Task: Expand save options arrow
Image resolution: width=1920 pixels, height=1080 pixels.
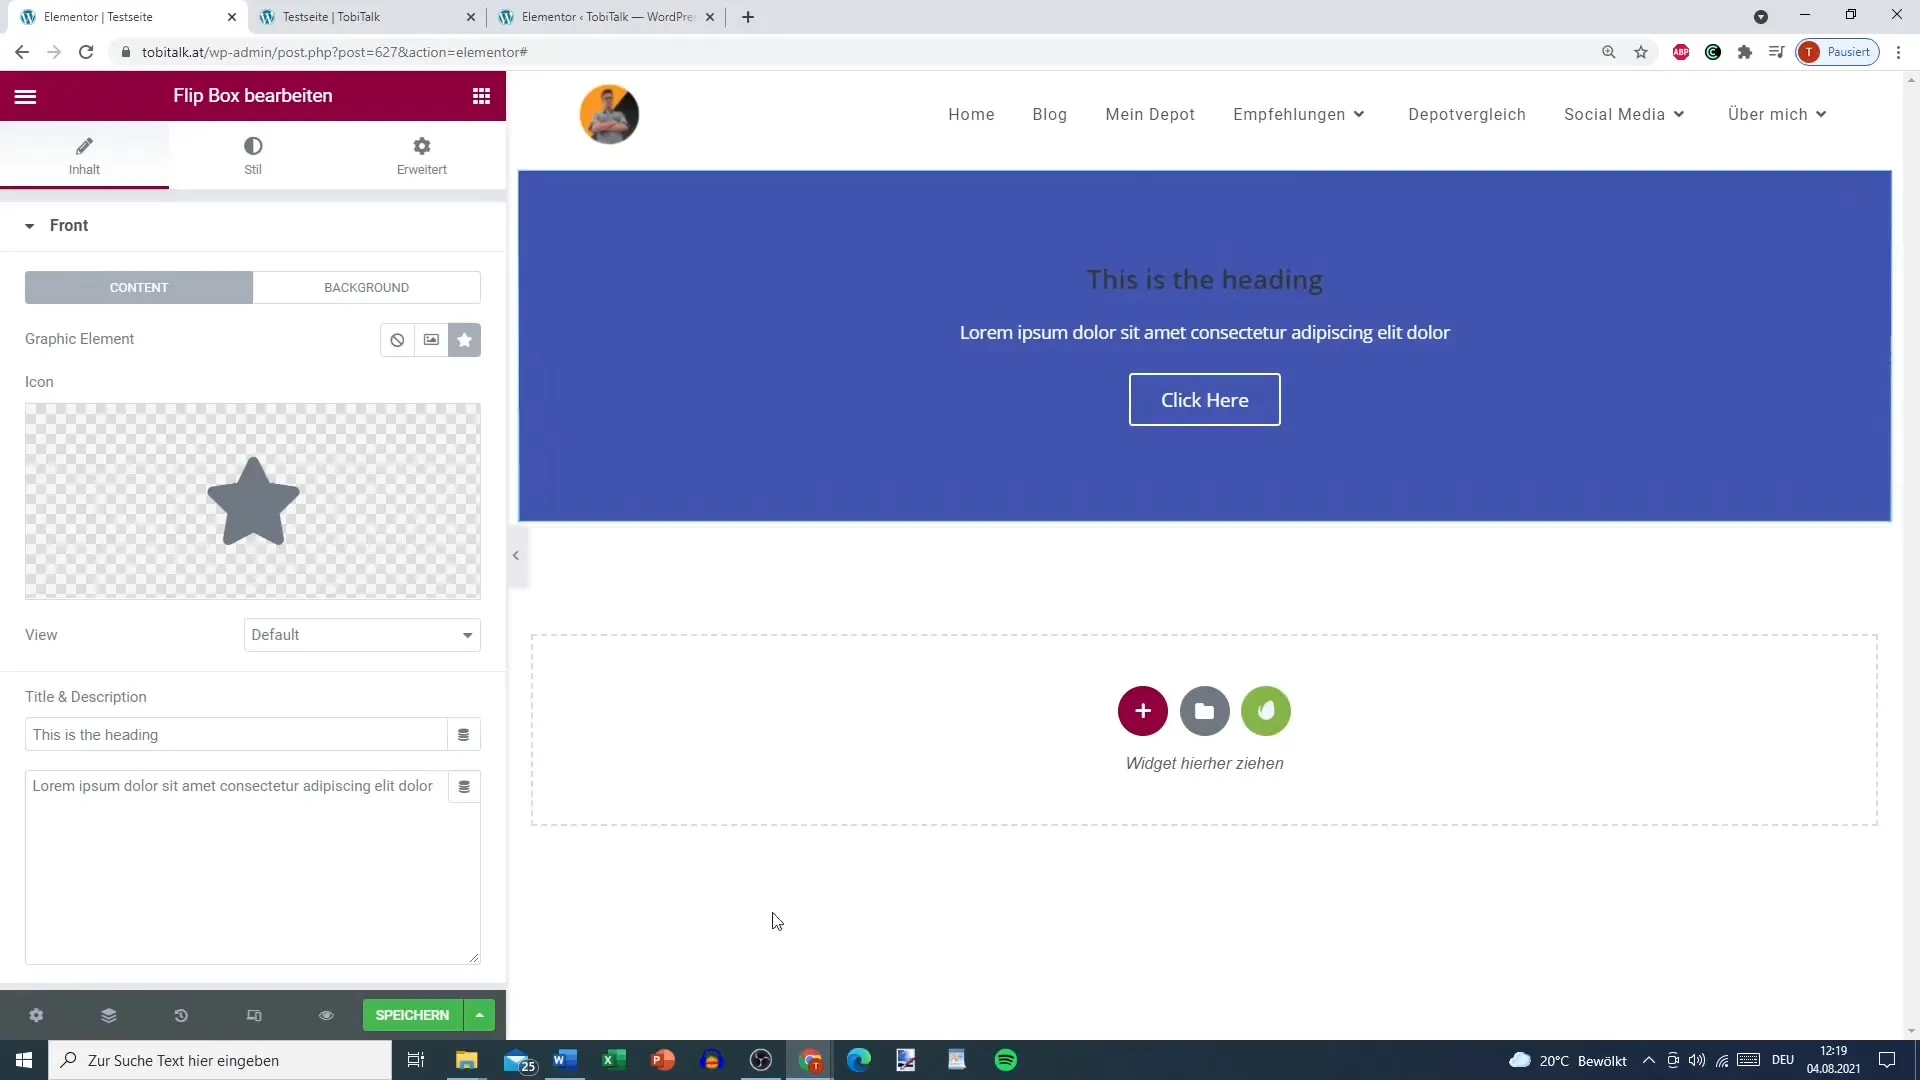Action: [480, 1015]
